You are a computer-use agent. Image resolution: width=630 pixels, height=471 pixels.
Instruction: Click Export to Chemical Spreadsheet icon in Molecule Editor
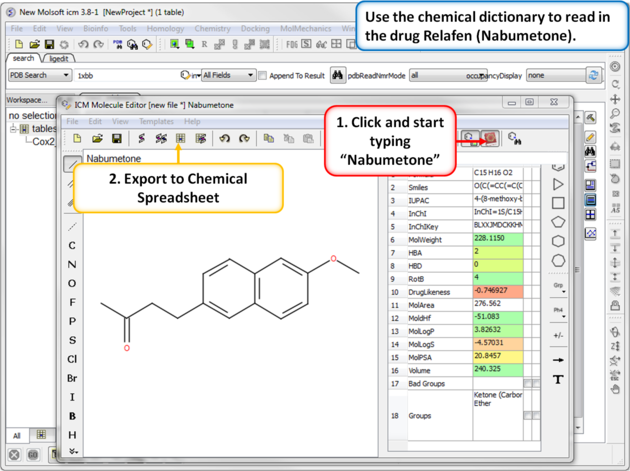(x=180, y=139)
